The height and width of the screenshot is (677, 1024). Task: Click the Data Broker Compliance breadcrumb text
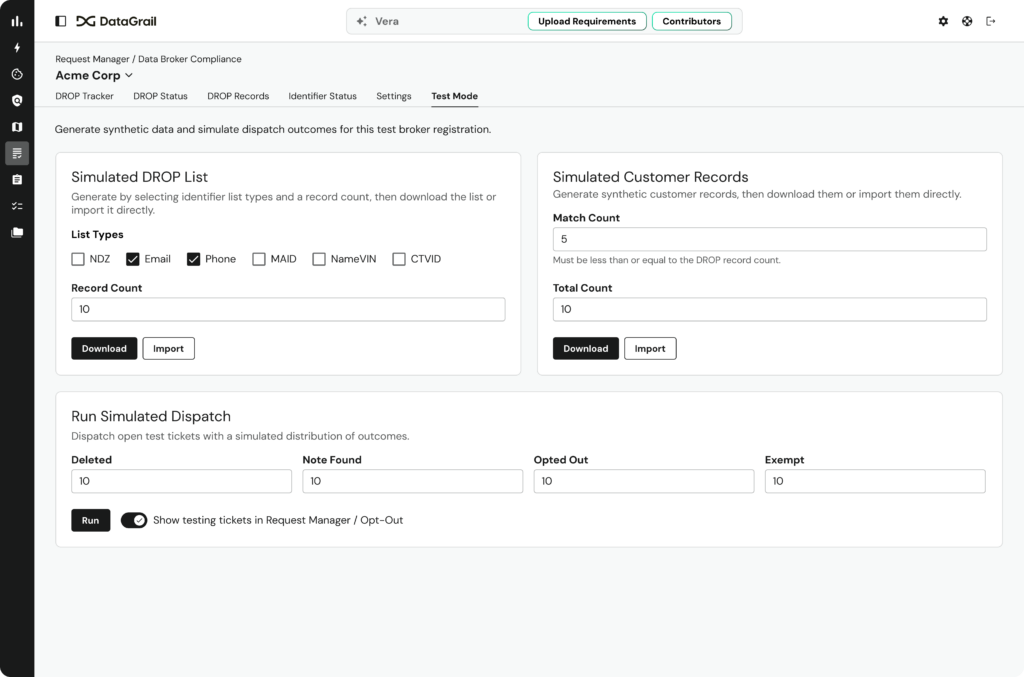(189, 59)
